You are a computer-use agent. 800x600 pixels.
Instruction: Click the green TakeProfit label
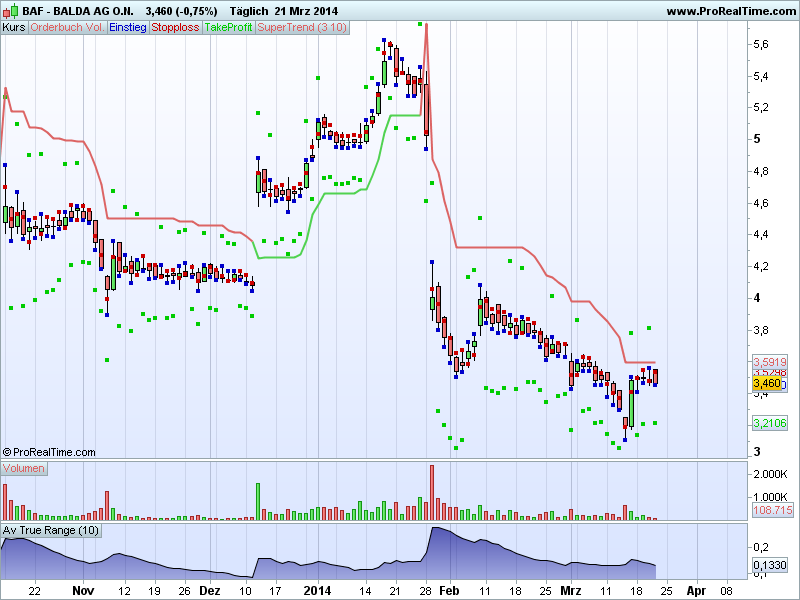[229, 27]
